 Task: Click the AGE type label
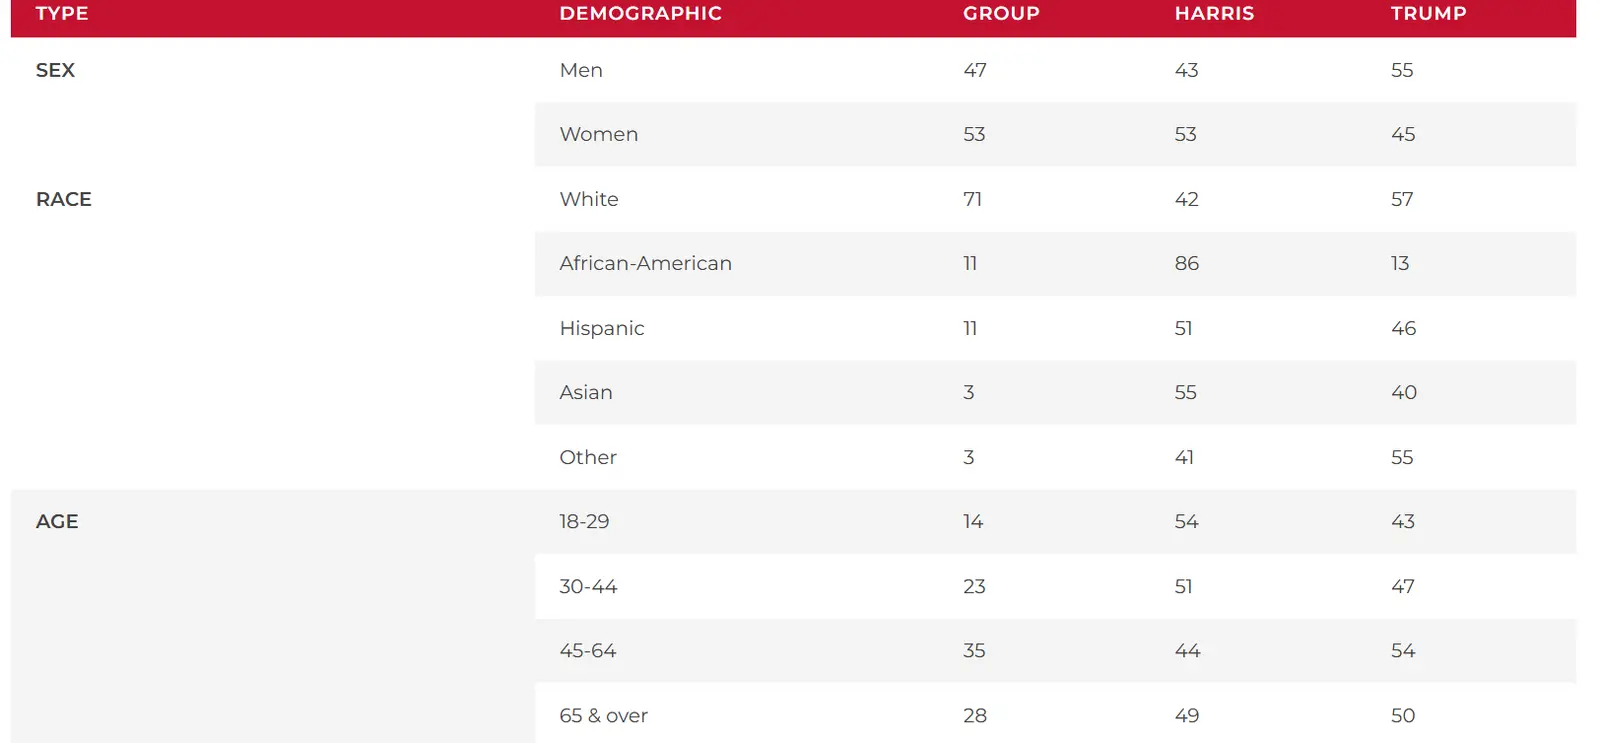point(57,521)
